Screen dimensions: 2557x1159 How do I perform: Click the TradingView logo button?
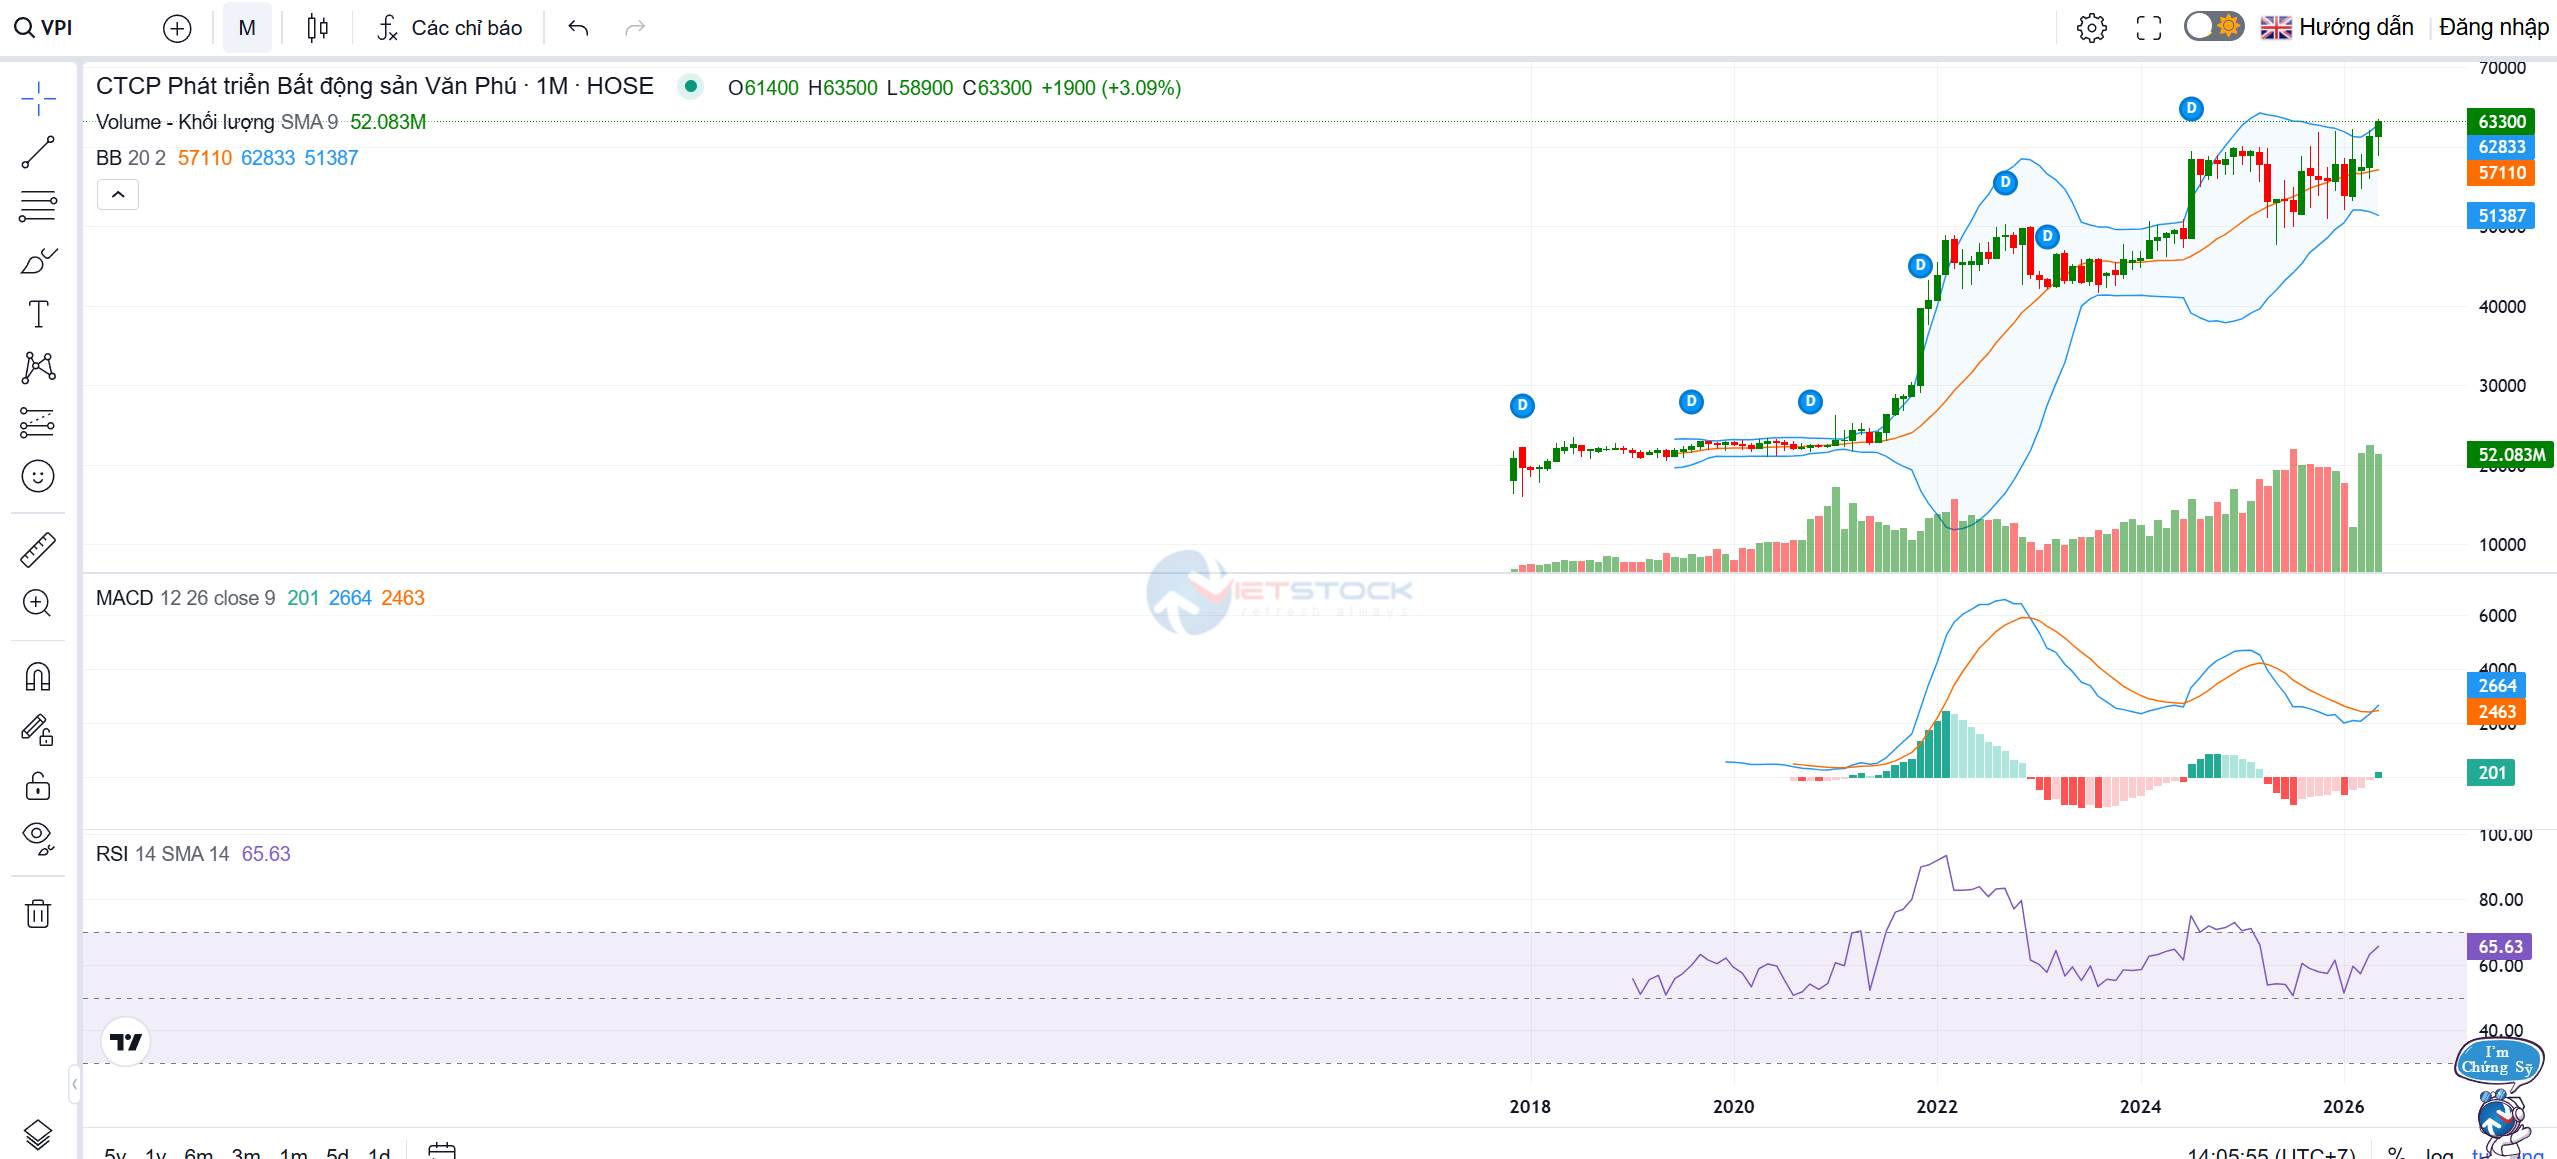[x=126, y=1042]
